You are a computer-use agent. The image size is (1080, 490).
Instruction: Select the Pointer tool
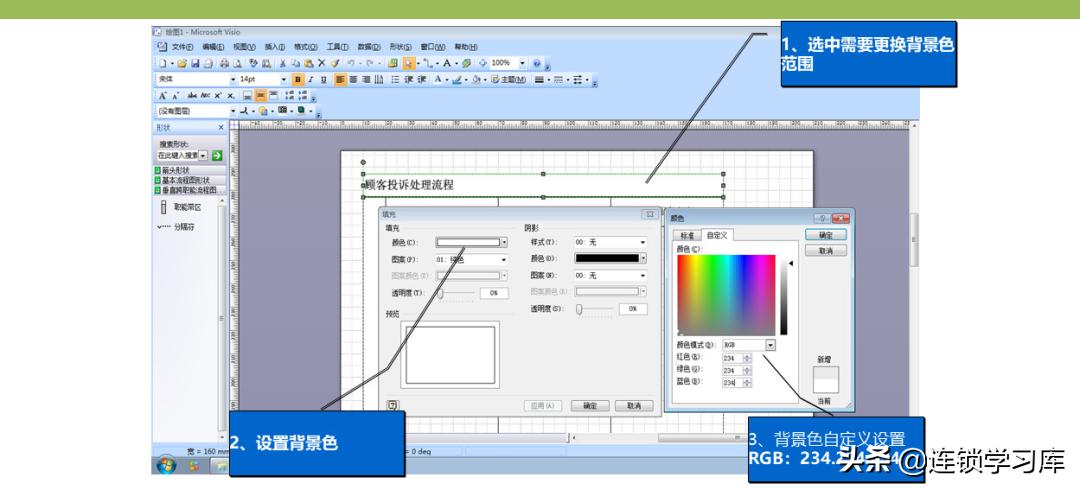408,63
